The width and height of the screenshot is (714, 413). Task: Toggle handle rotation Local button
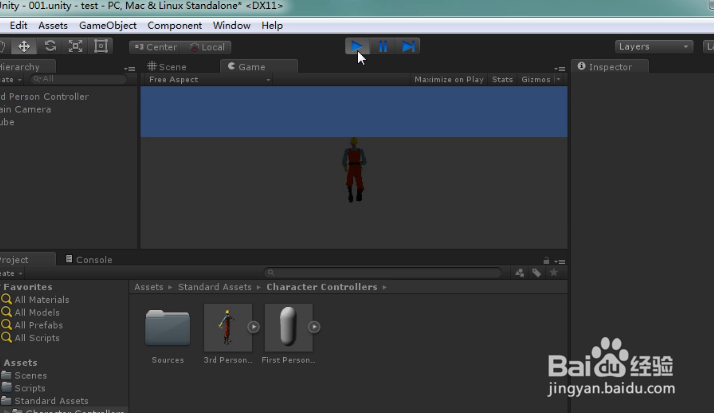point(206,47)
